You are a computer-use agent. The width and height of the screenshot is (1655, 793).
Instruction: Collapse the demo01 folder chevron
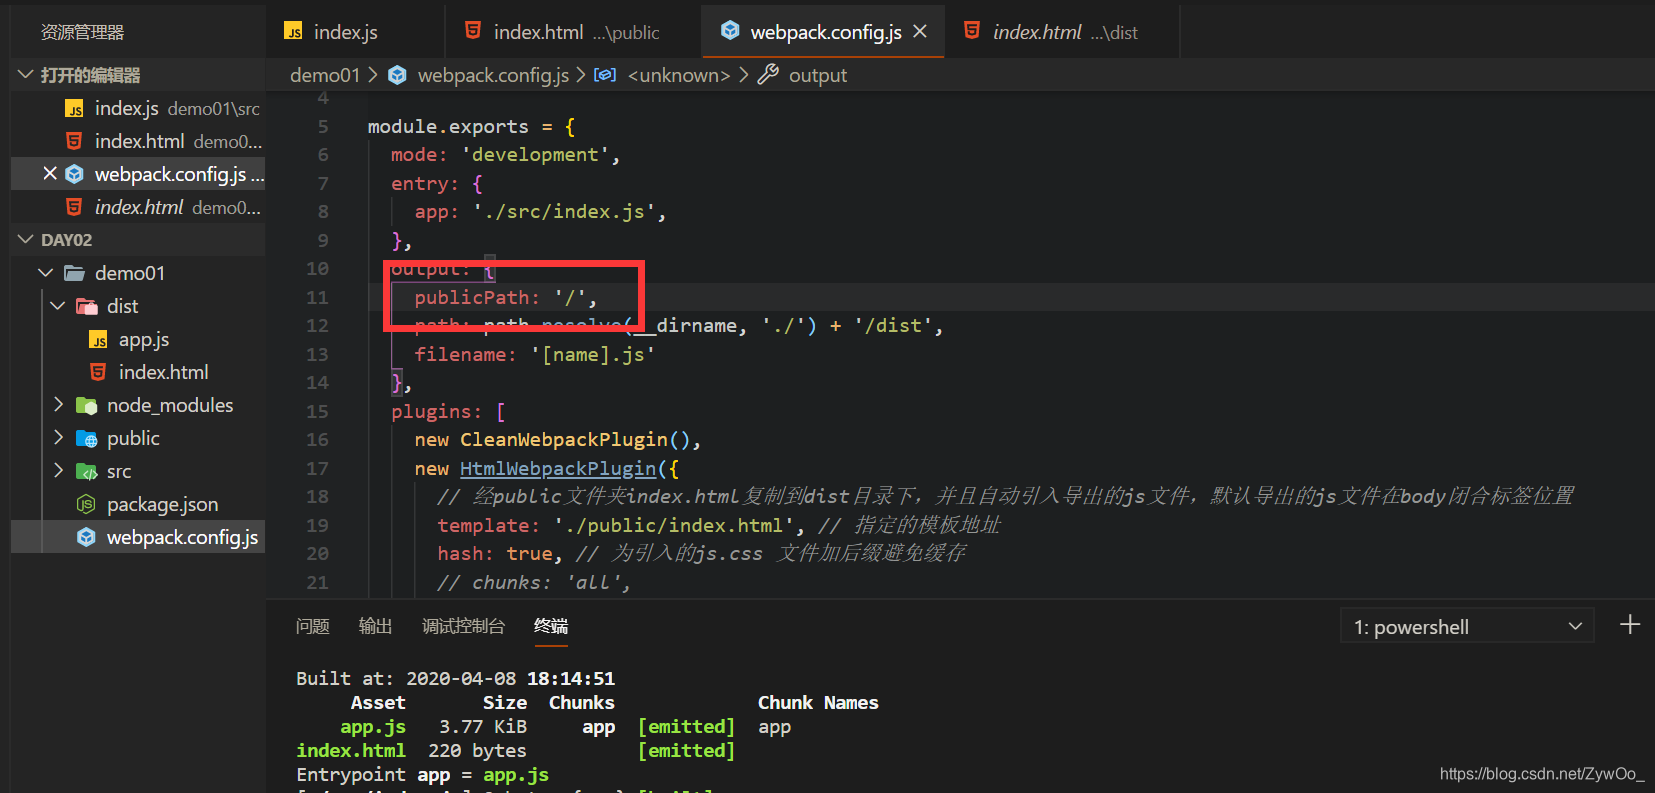[x=46, y=272]
